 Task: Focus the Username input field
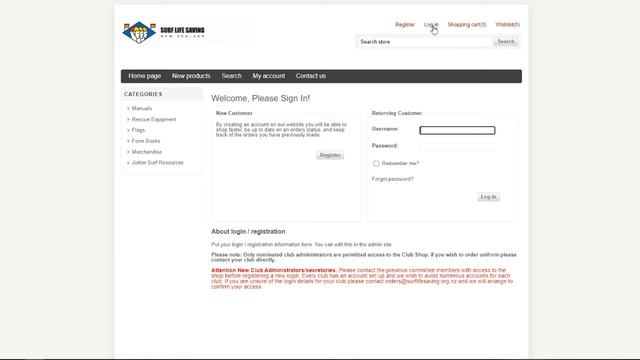point(457,130)
